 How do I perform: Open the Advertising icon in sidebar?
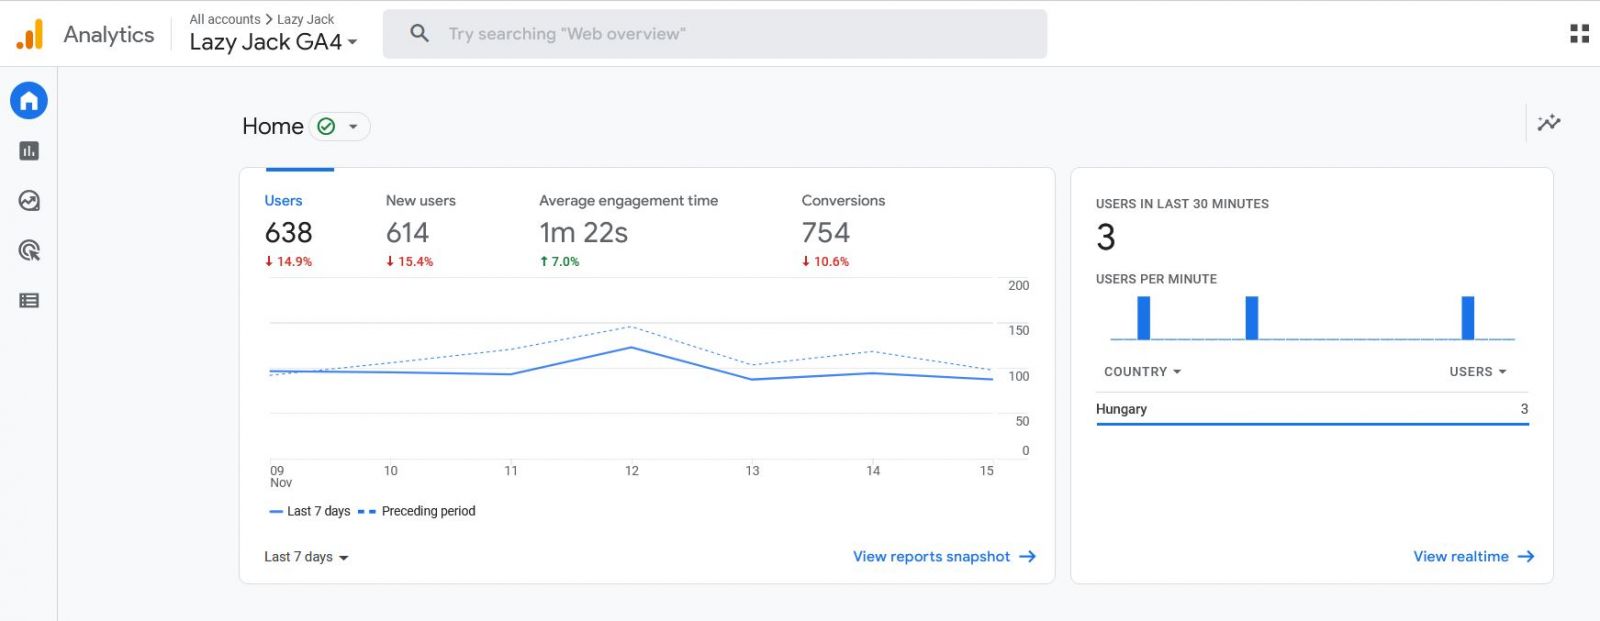click(29, 251)
